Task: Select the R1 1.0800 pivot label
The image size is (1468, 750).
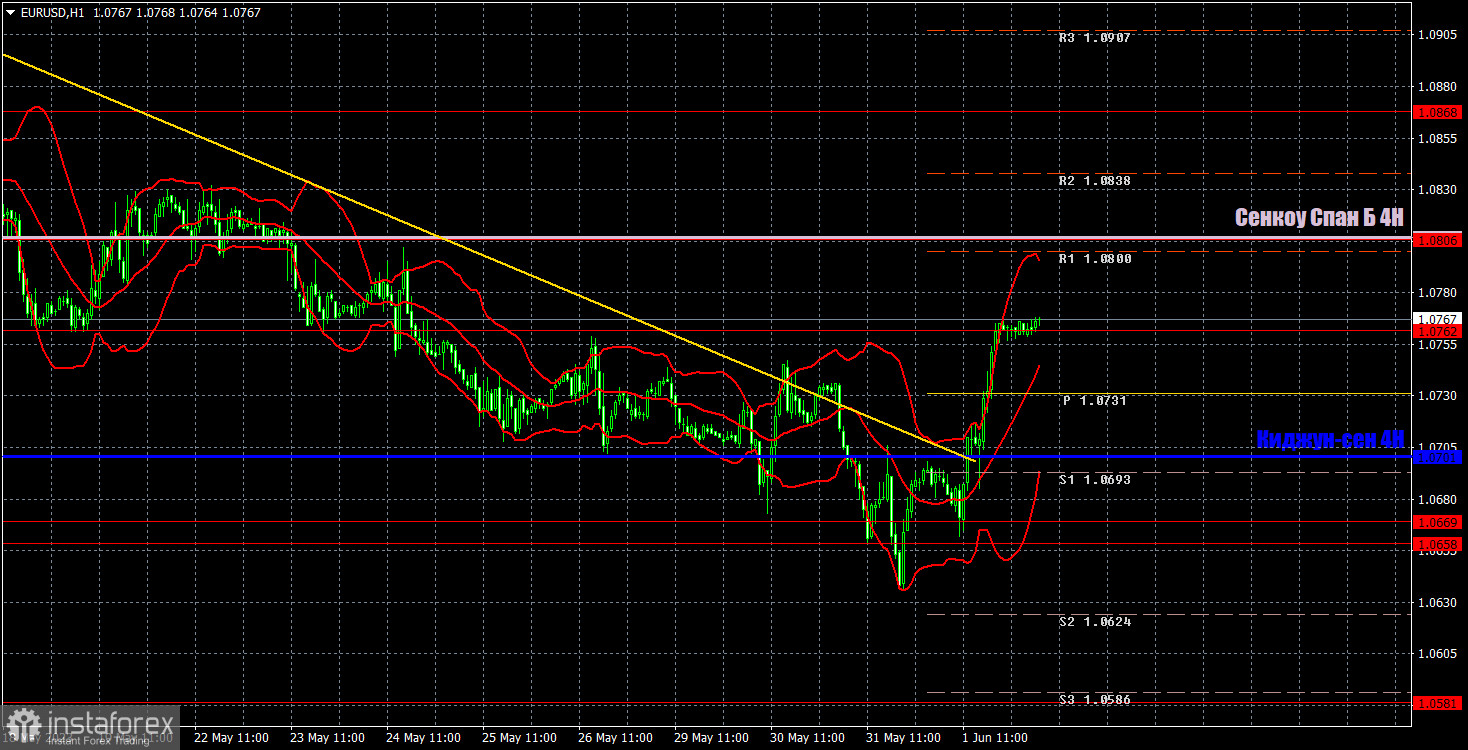Action: [x=1095, y=258]
